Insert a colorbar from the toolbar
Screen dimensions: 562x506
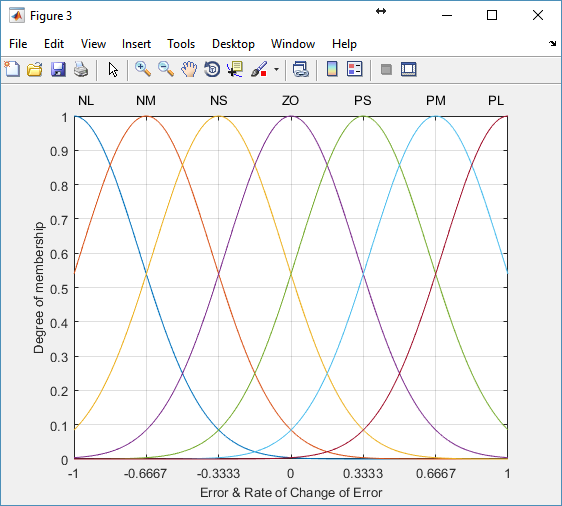coord(332,69)
